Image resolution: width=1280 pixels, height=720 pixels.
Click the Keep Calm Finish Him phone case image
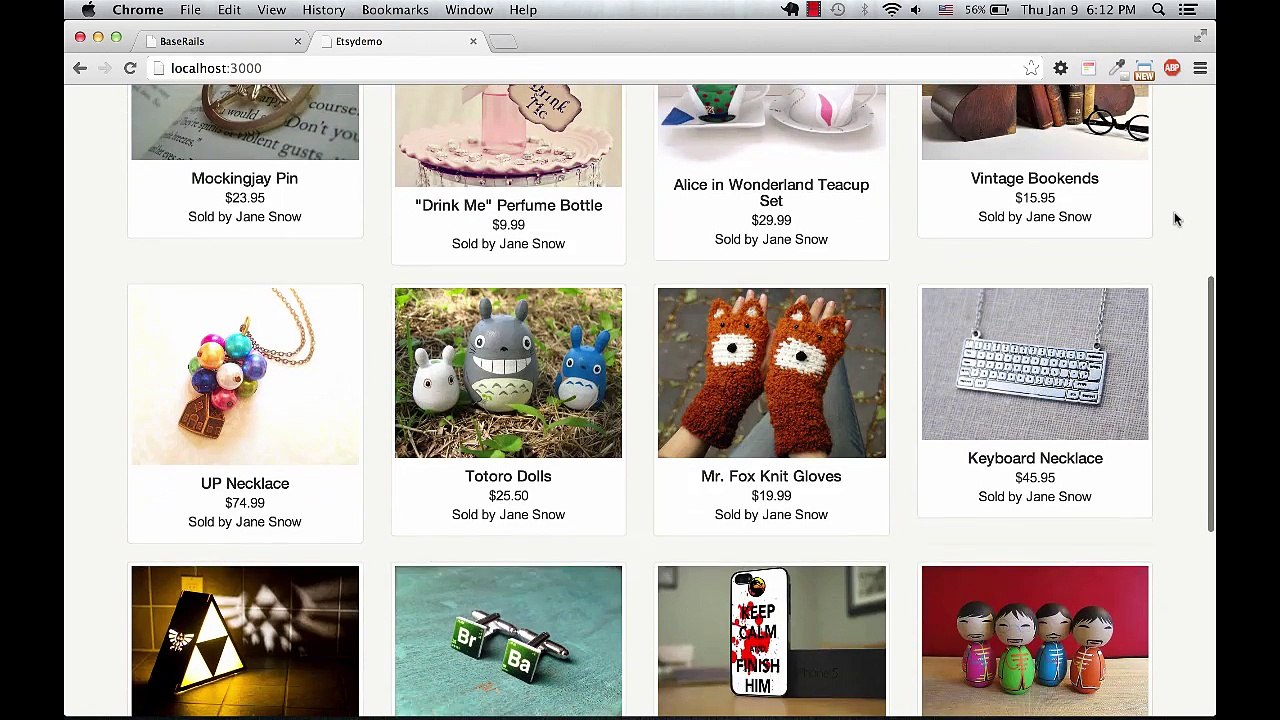tap(771, 641)
